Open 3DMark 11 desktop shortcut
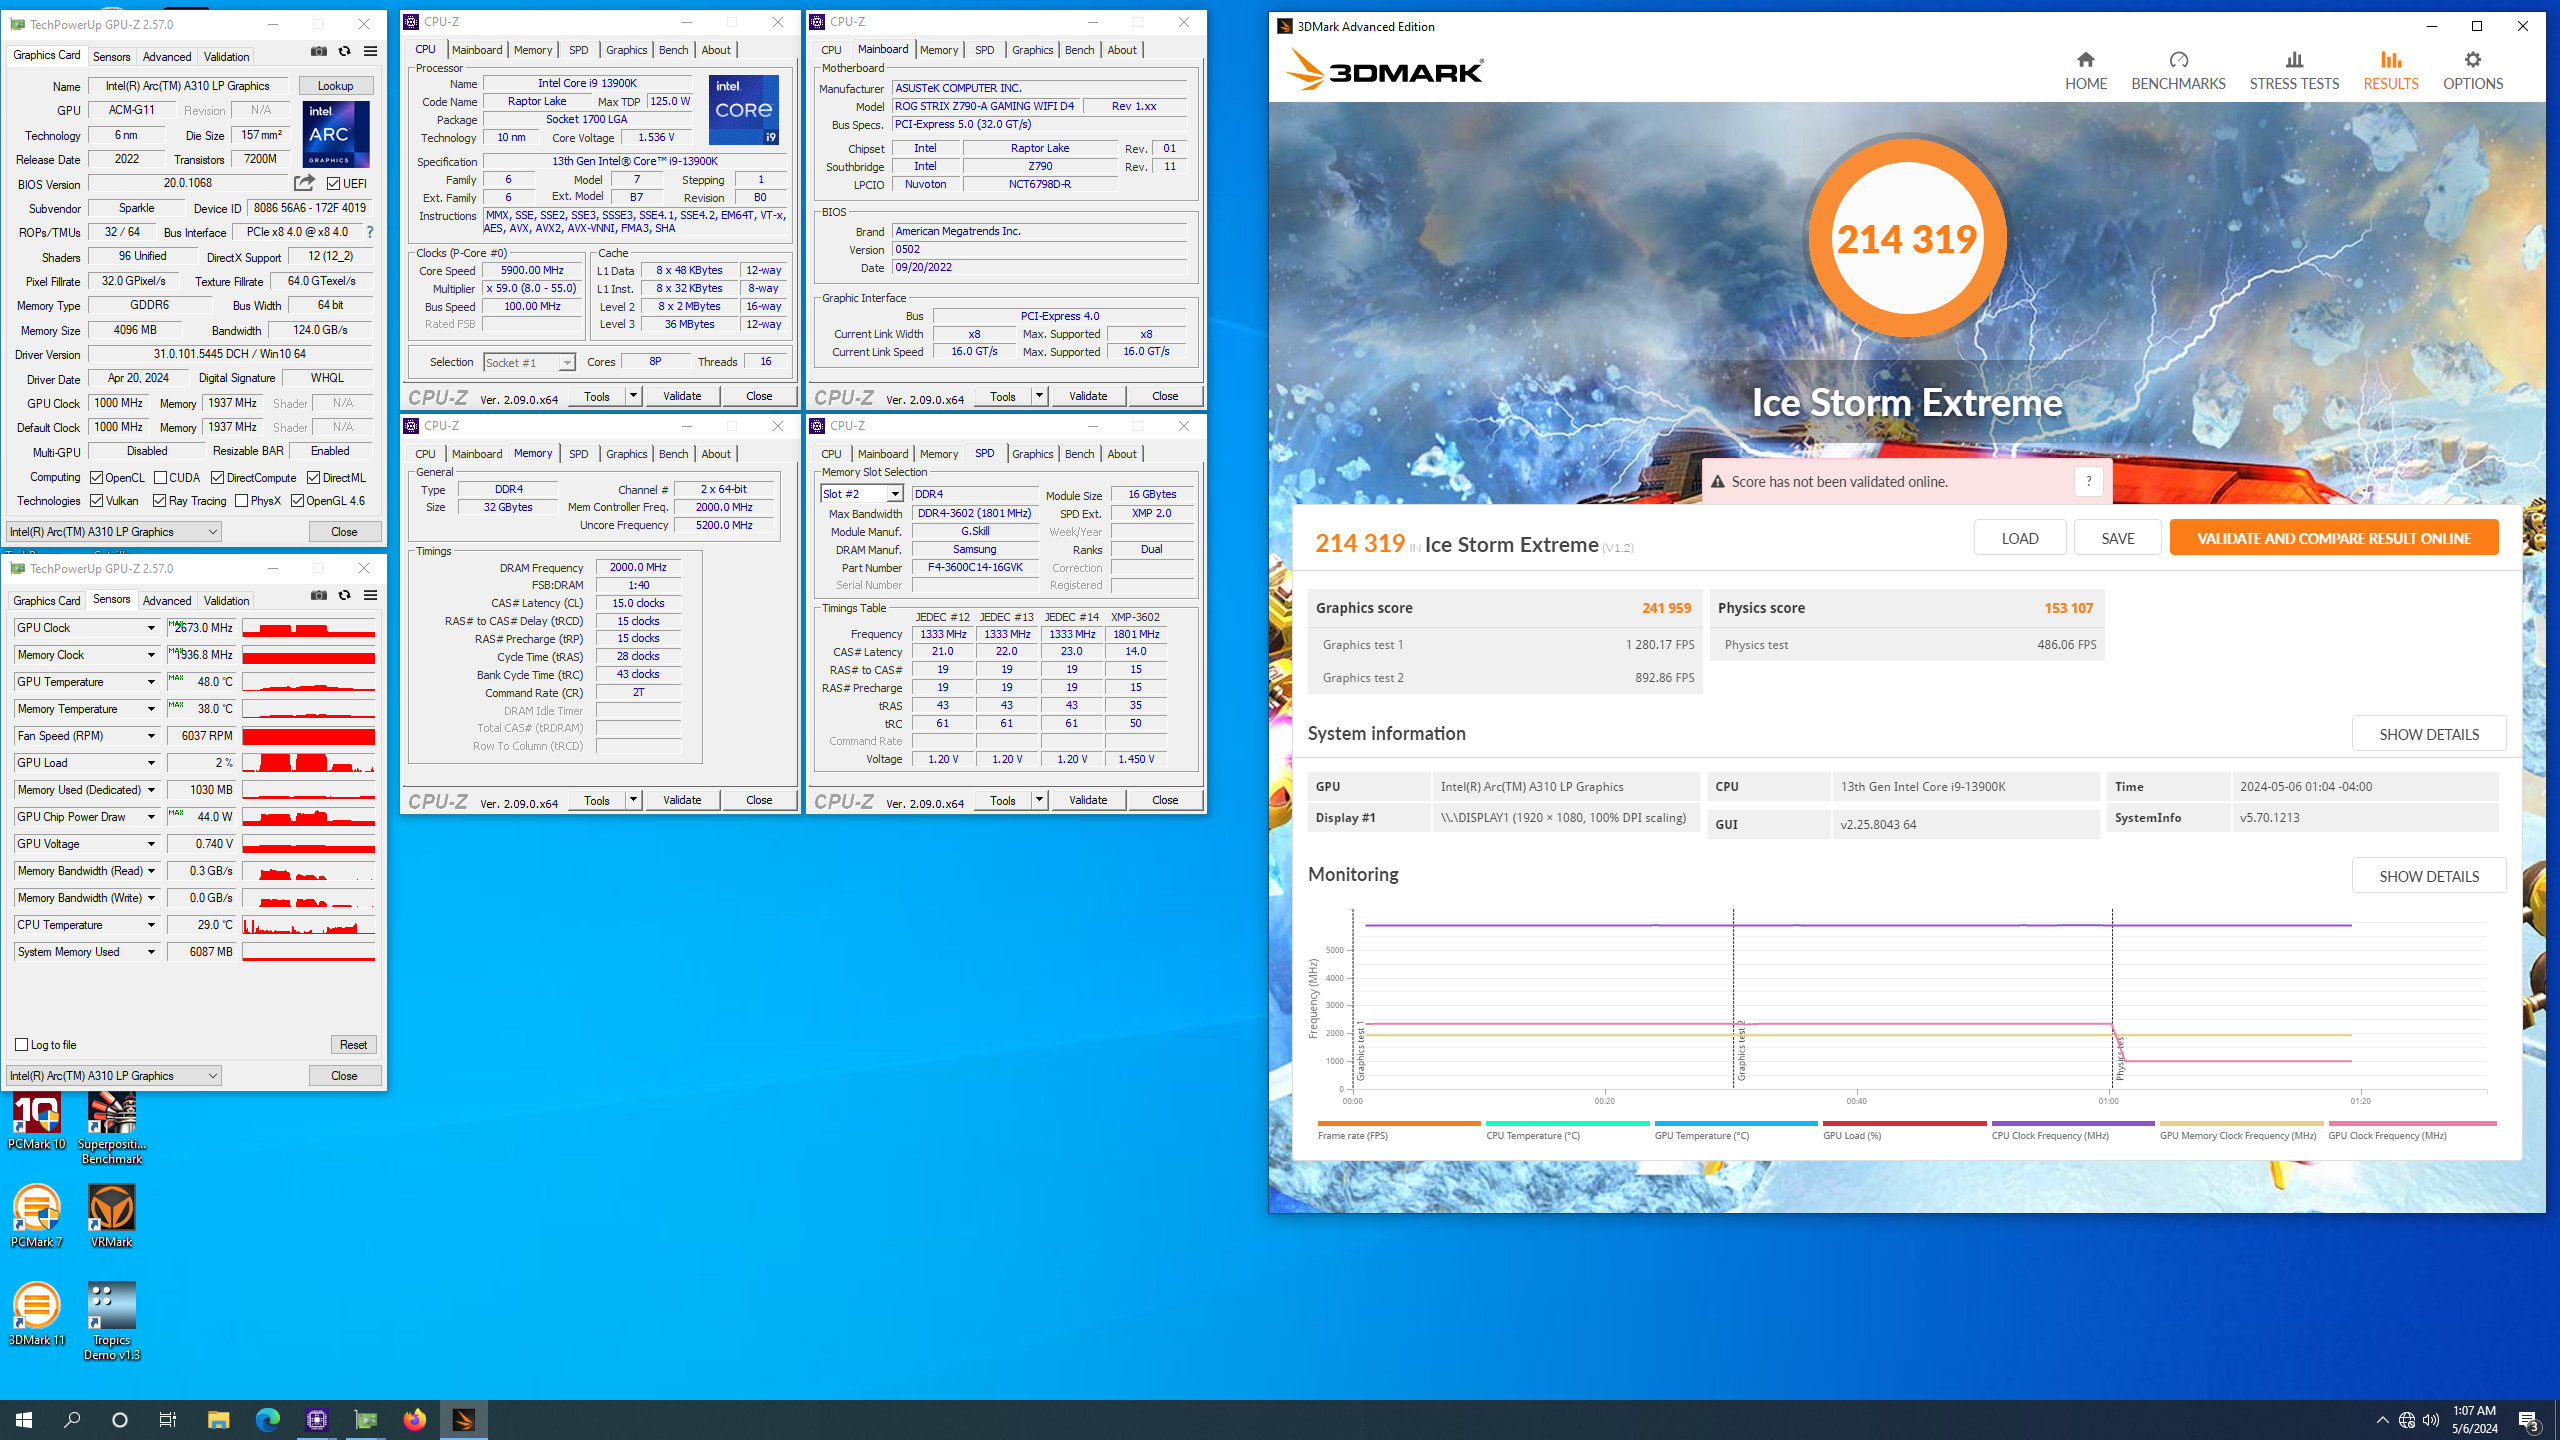 37,1314
